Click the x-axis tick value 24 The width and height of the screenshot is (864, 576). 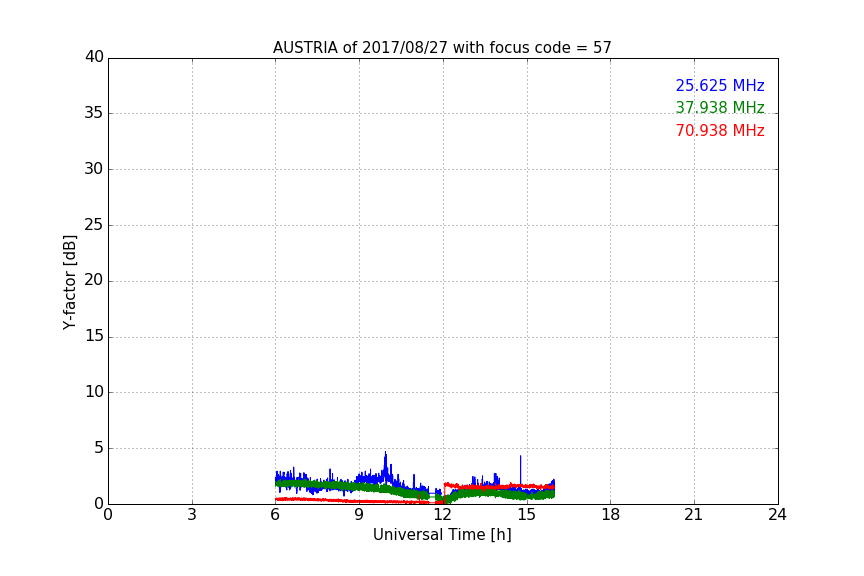click(777, 515)
